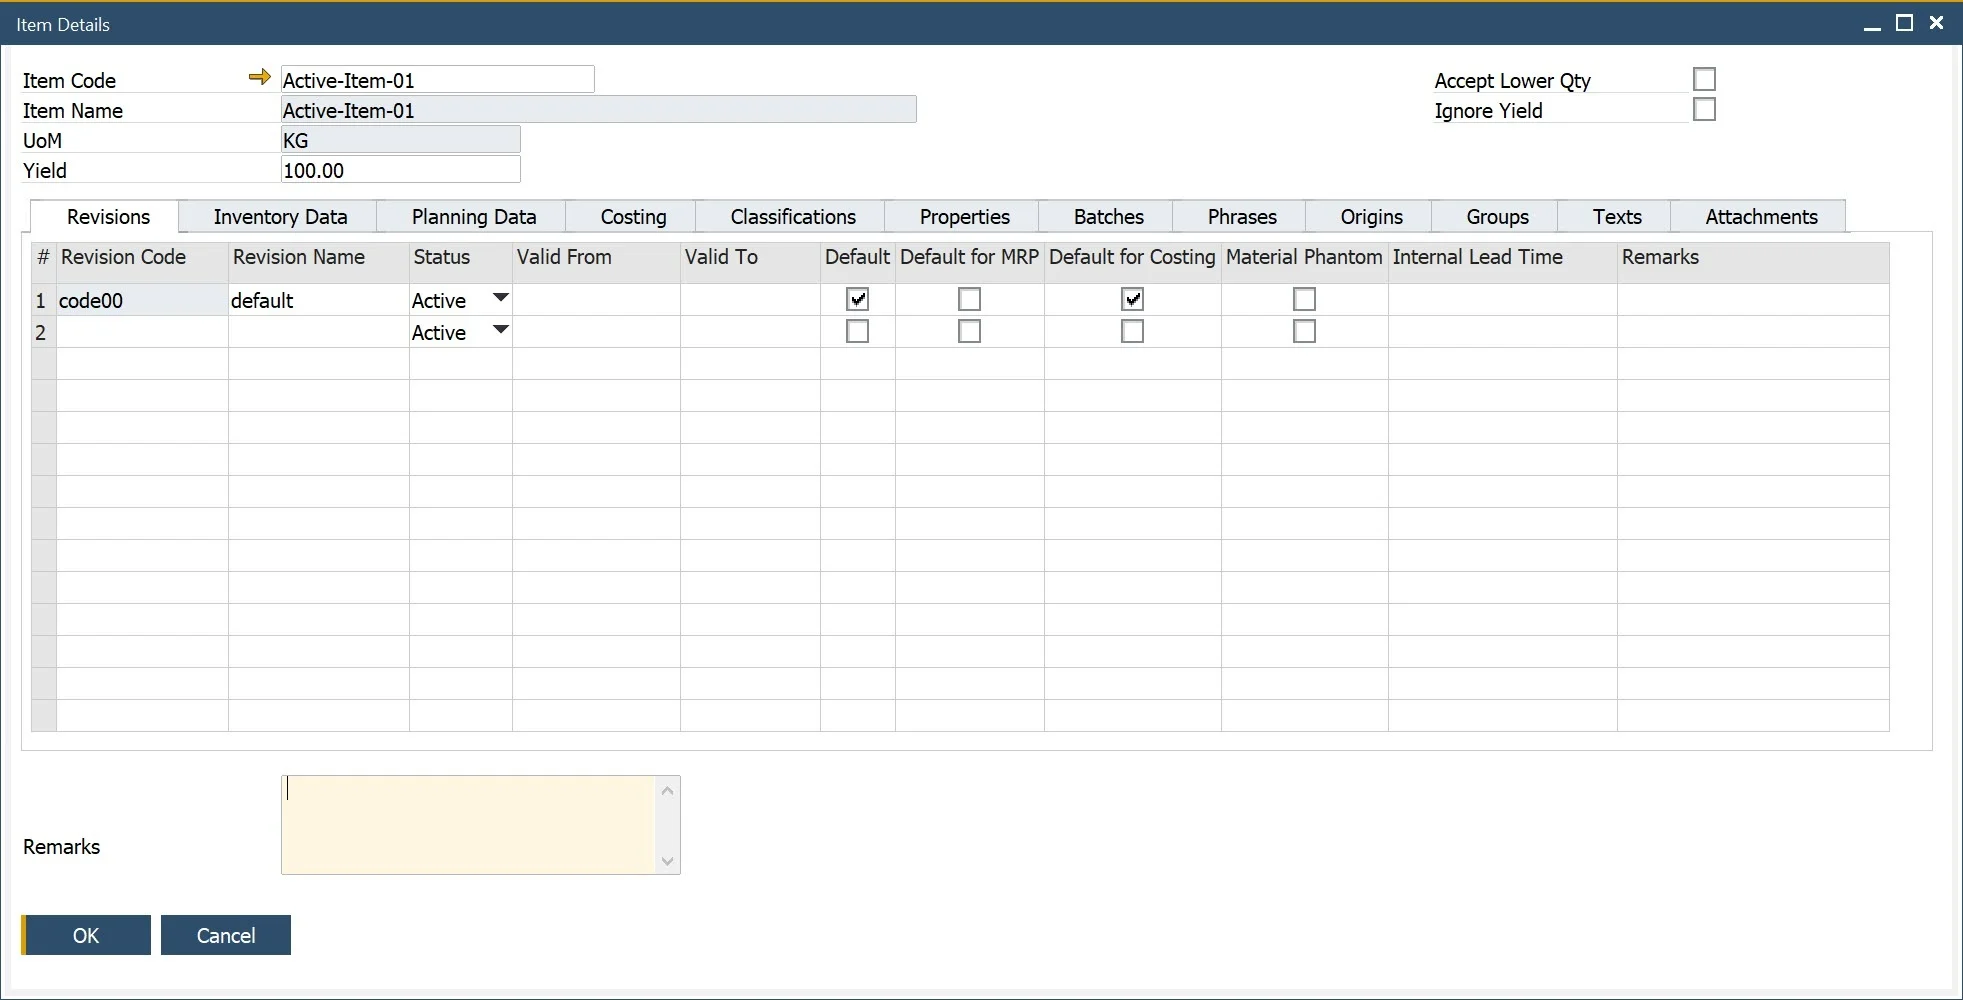Screen dimensions: 1963x1000
Task: Toggle the Ignore Yield checkbox
Action: (x=1704, y=109)
